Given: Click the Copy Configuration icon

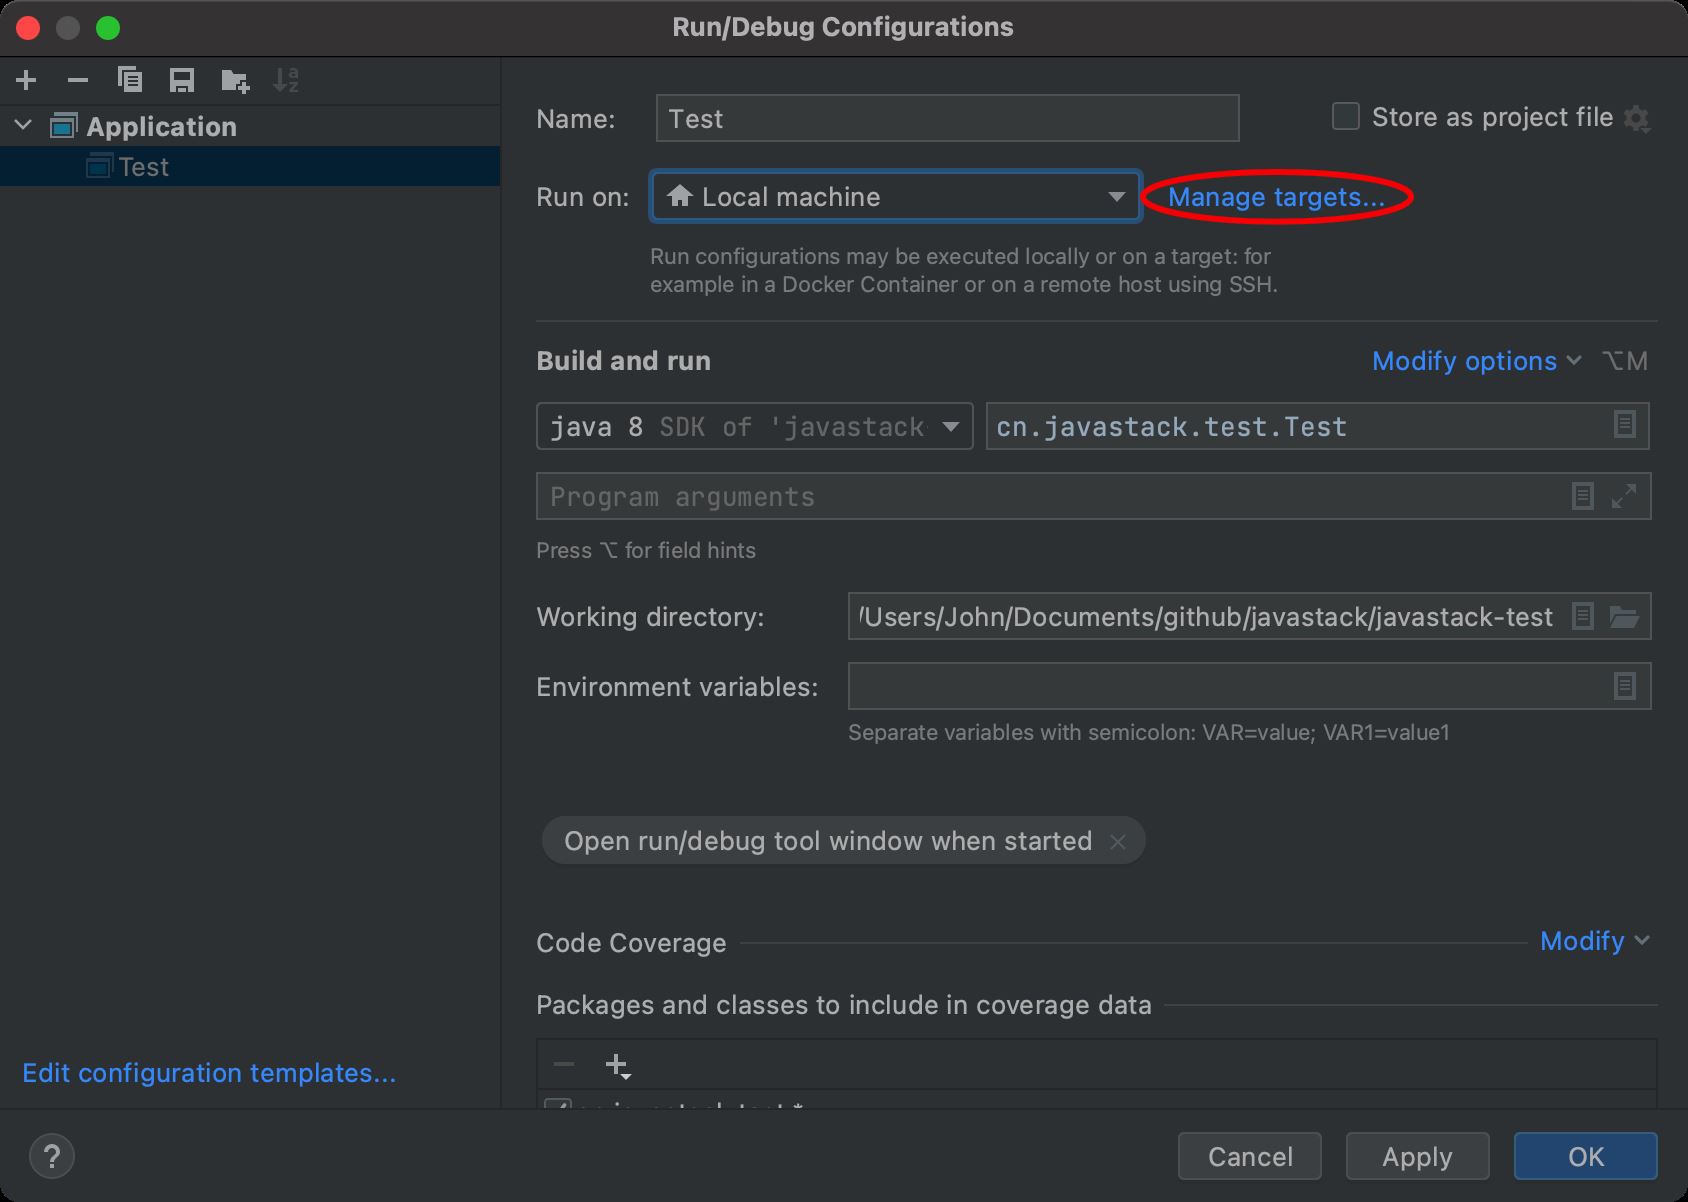Looking at the screenshot, I should click(x=129, y=80).
